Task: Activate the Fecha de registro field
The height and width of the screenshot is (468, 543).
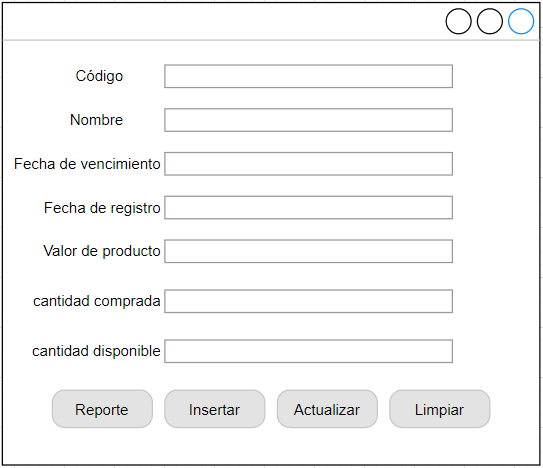Action: pos(308,207)
